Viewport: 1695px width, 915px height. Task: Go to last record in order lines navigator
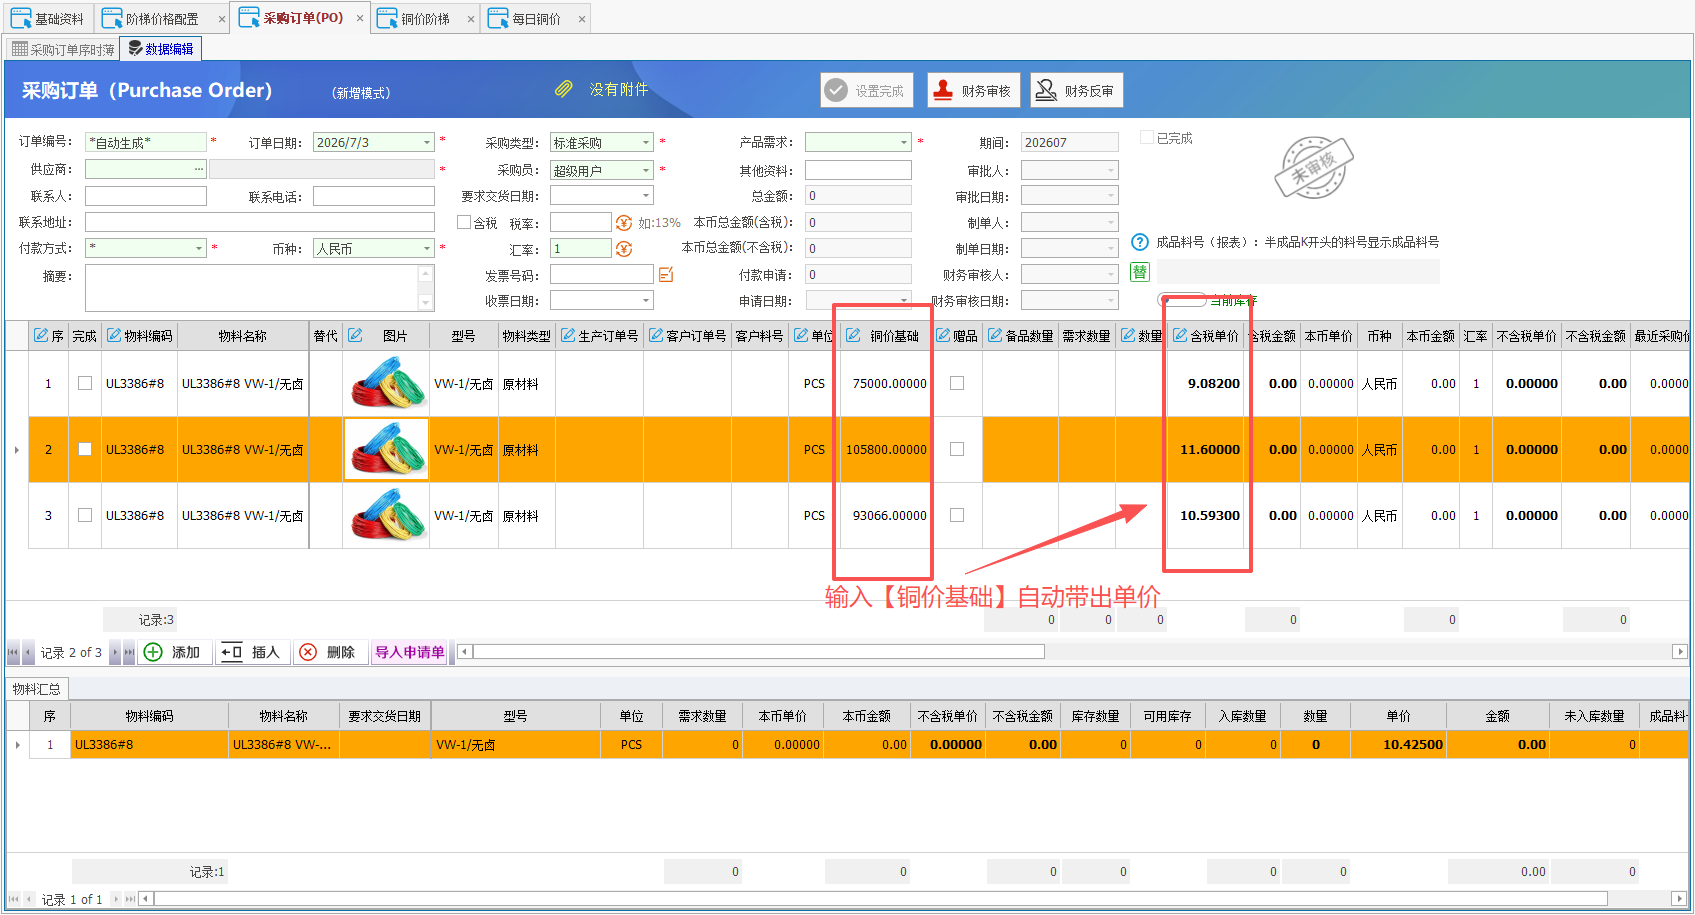(129, 652)
